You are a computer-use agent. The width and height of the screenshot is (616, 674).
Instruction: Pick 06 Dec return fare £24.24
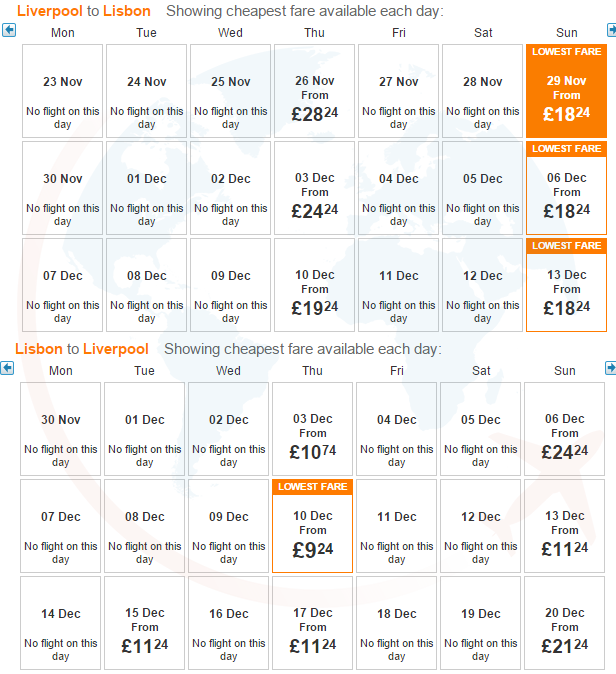(564, 429)
